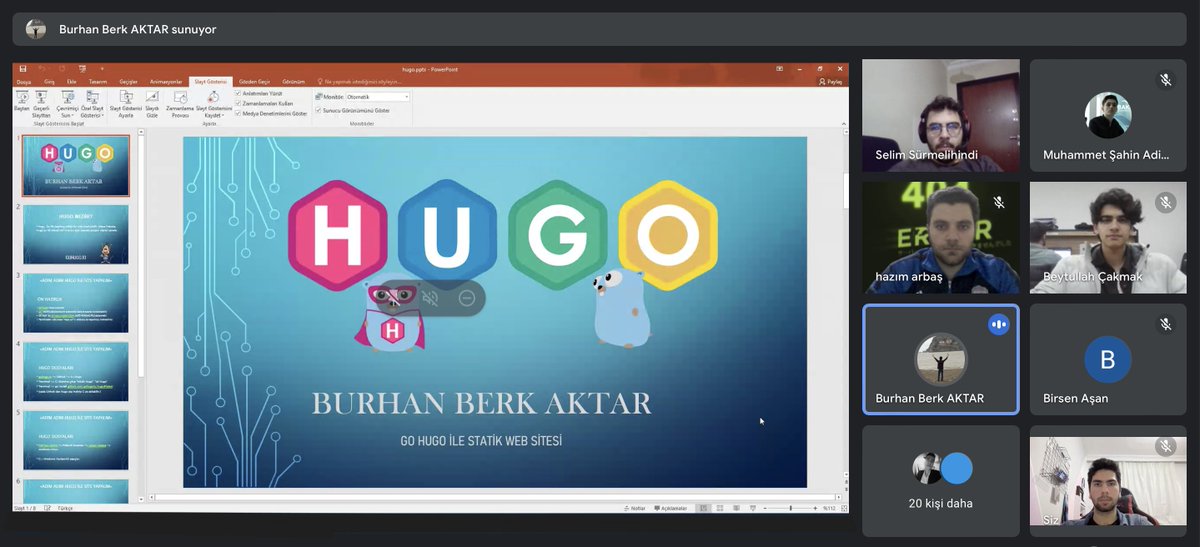This screenshot has width=1200, height=547.
Task: Open Slayt Gösterisini Kaydet dropdown
Action: tap(213, 103)
